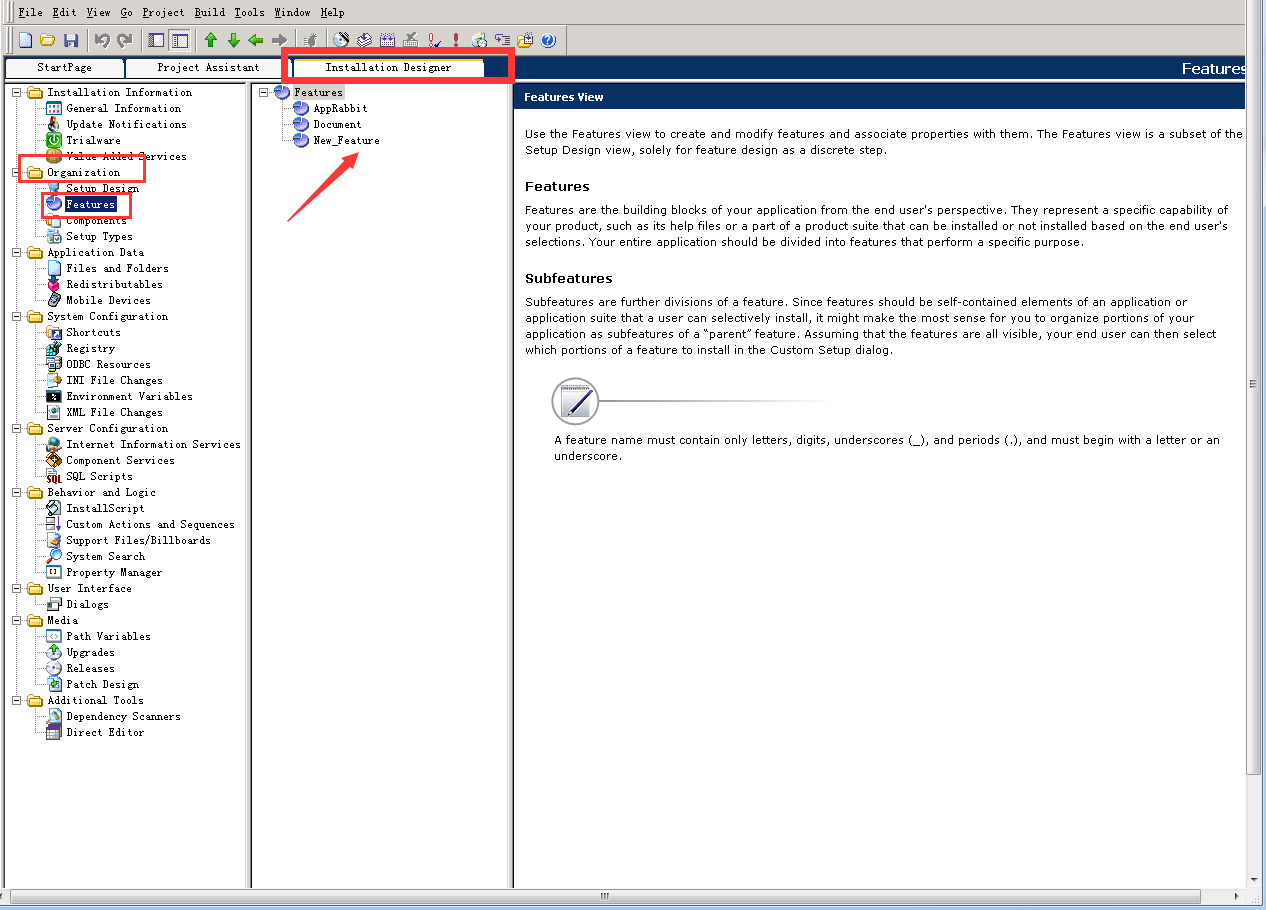This screenshot has width=1266, height=910.
Task: Open Files and Folders view
Action: tap(117, 268)
